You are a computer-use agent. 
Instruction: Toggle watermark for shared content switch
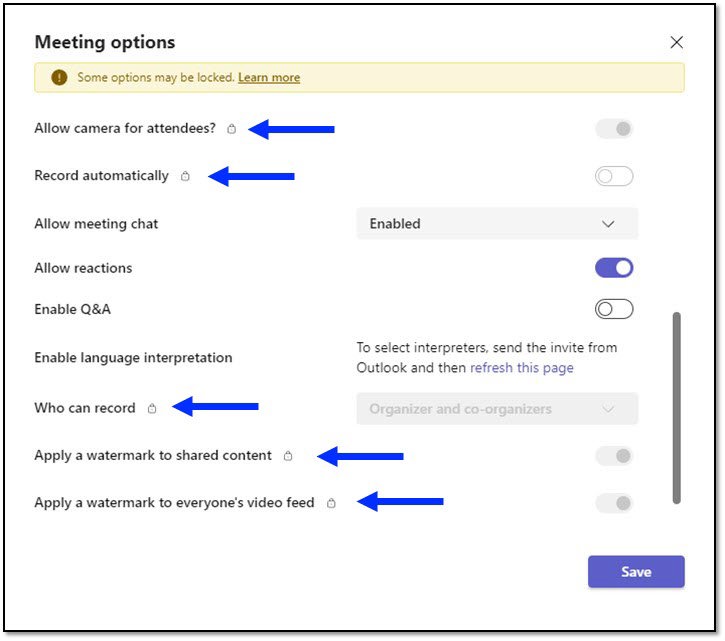coord(614,456)
